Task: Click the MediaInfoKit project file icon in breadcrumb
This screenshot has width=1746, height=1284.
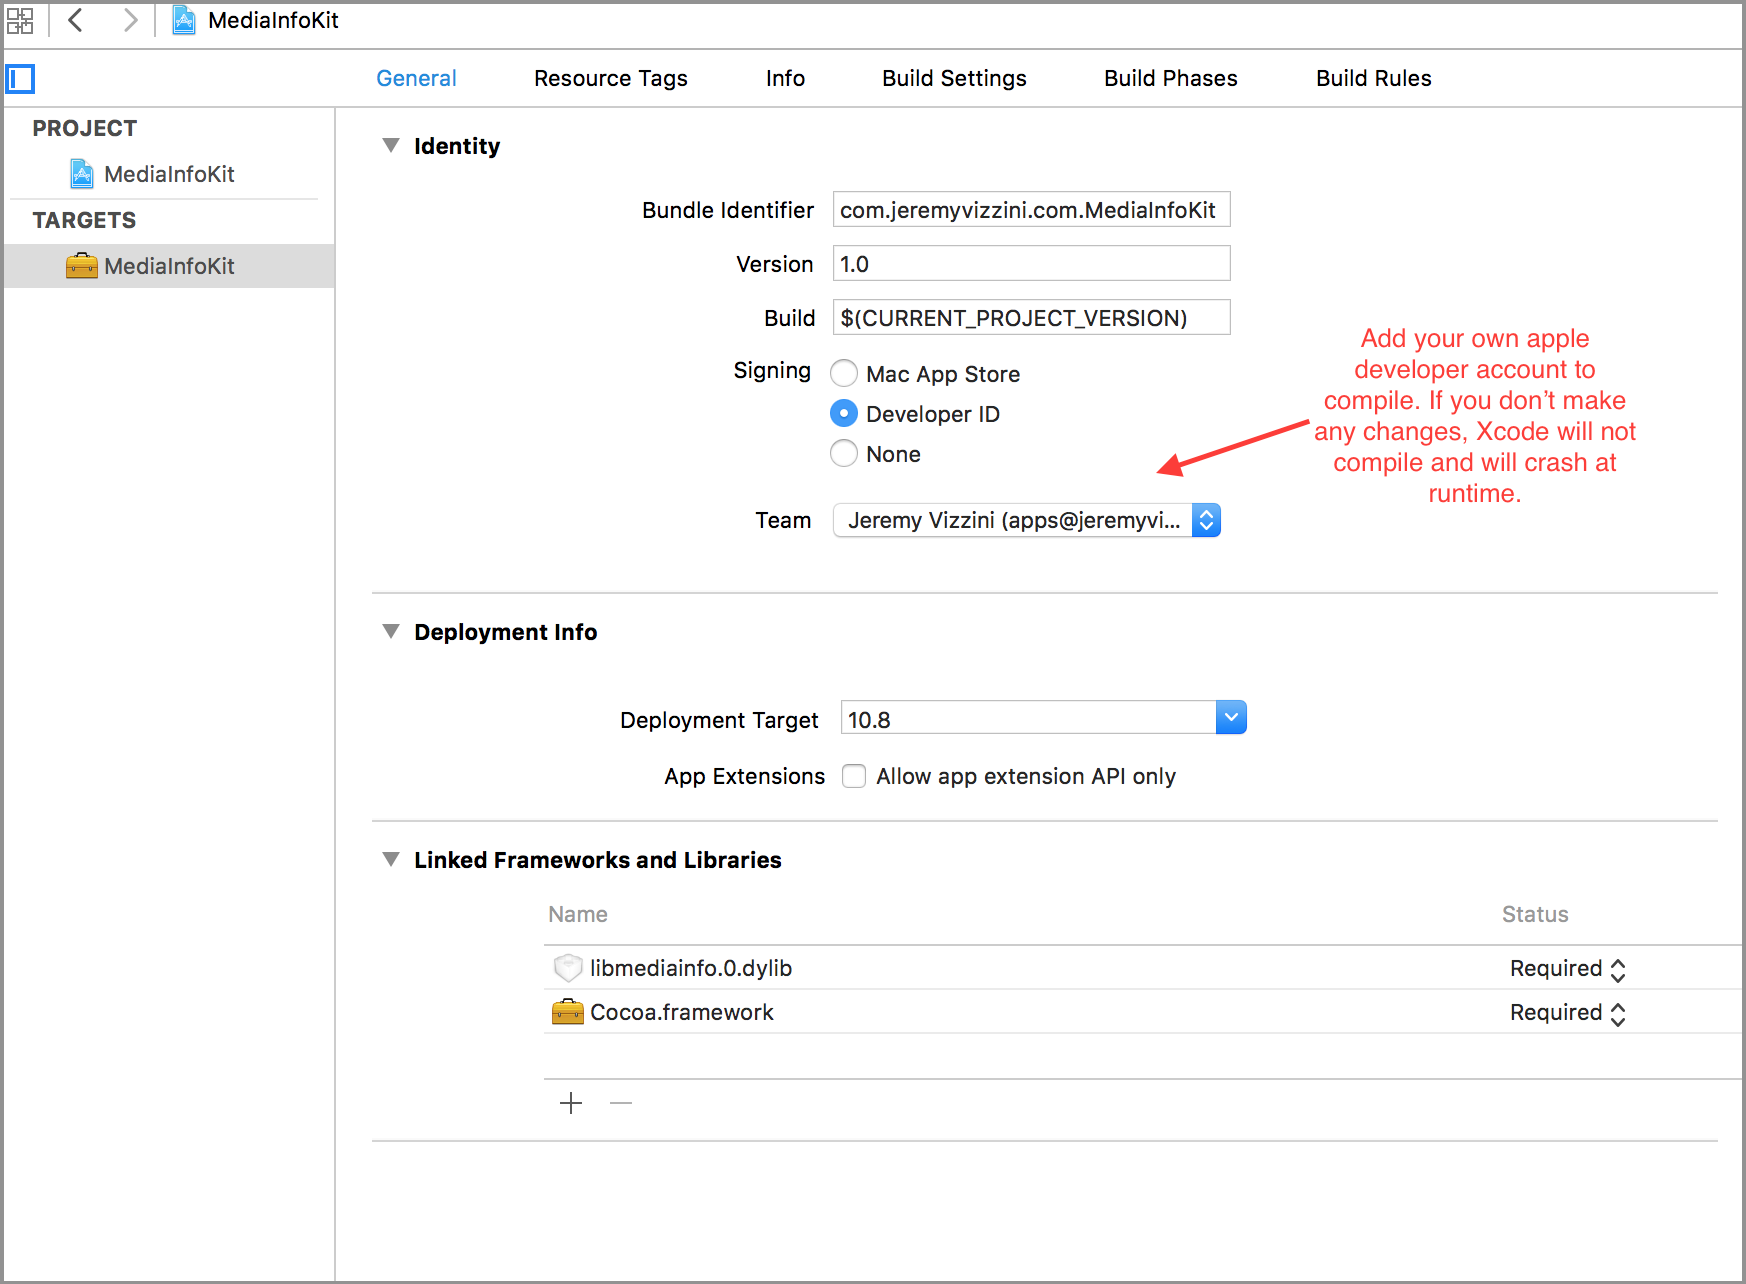Action: pyautogui.click(x=184, y=20)
